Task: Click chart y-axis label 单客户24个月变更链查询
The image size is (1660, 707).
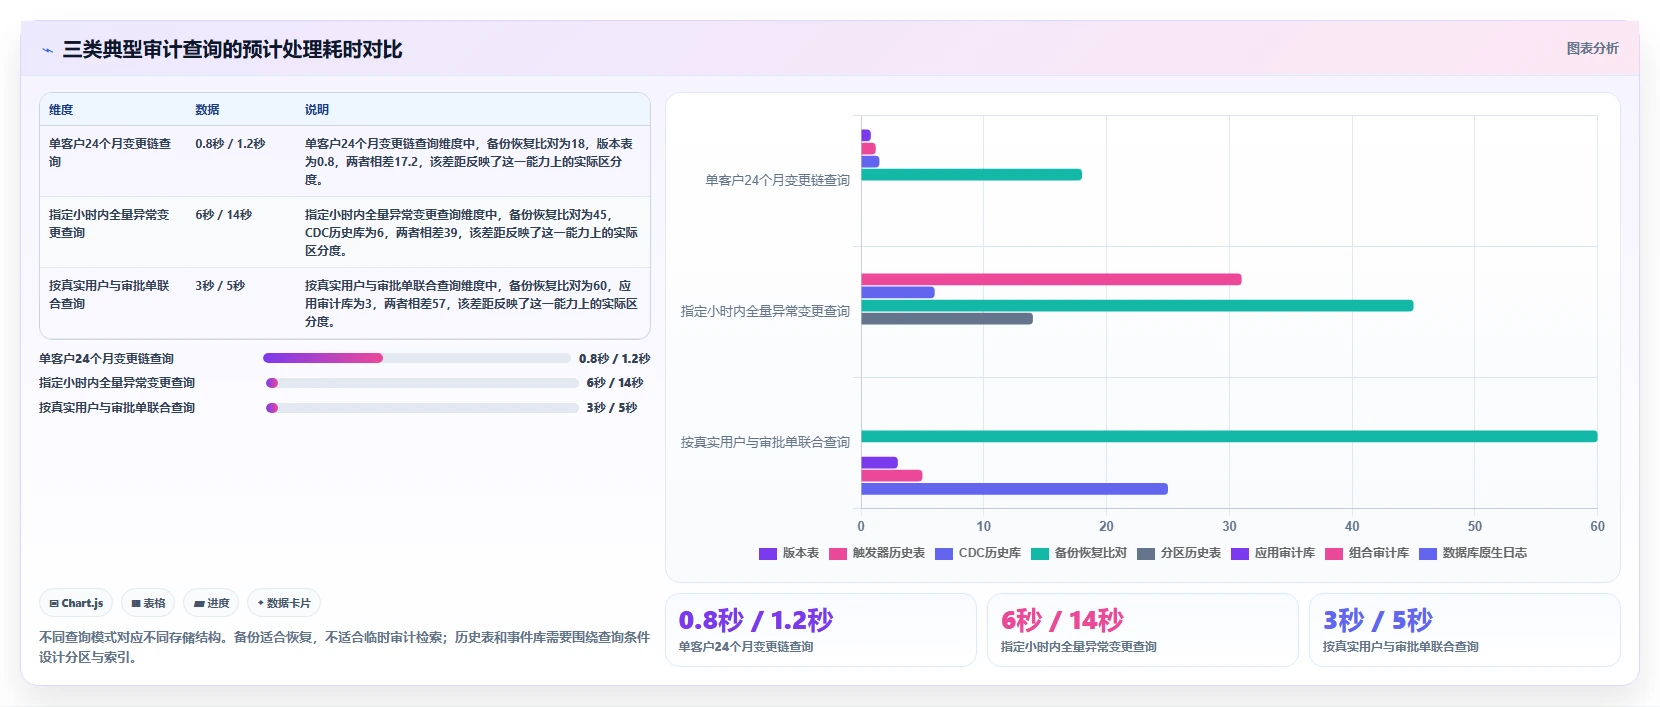Action: point(777,181)
